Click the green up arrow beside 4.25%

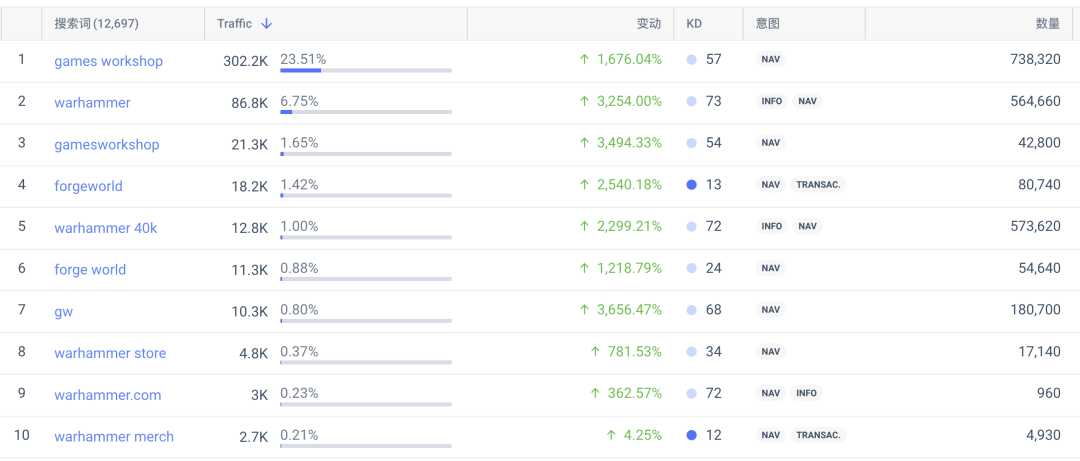611,436
